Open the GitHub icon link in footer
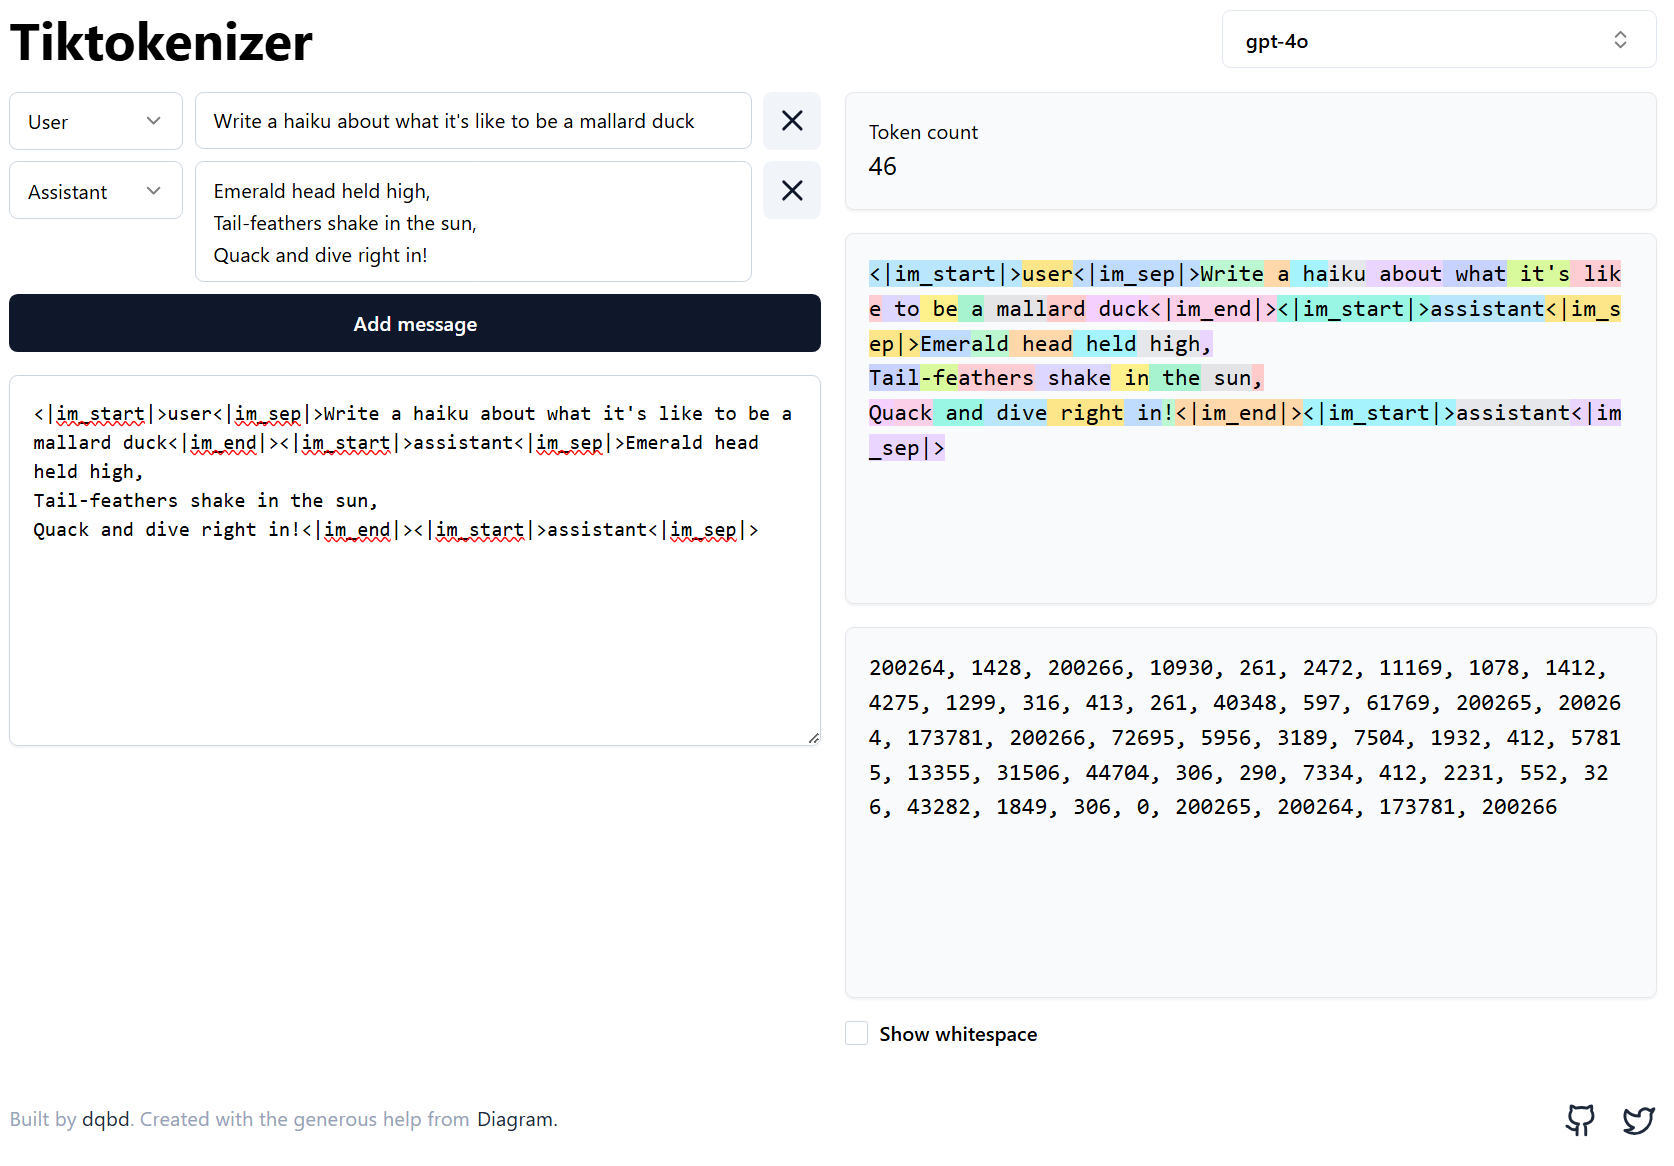 click(x=1580, y=1120)
